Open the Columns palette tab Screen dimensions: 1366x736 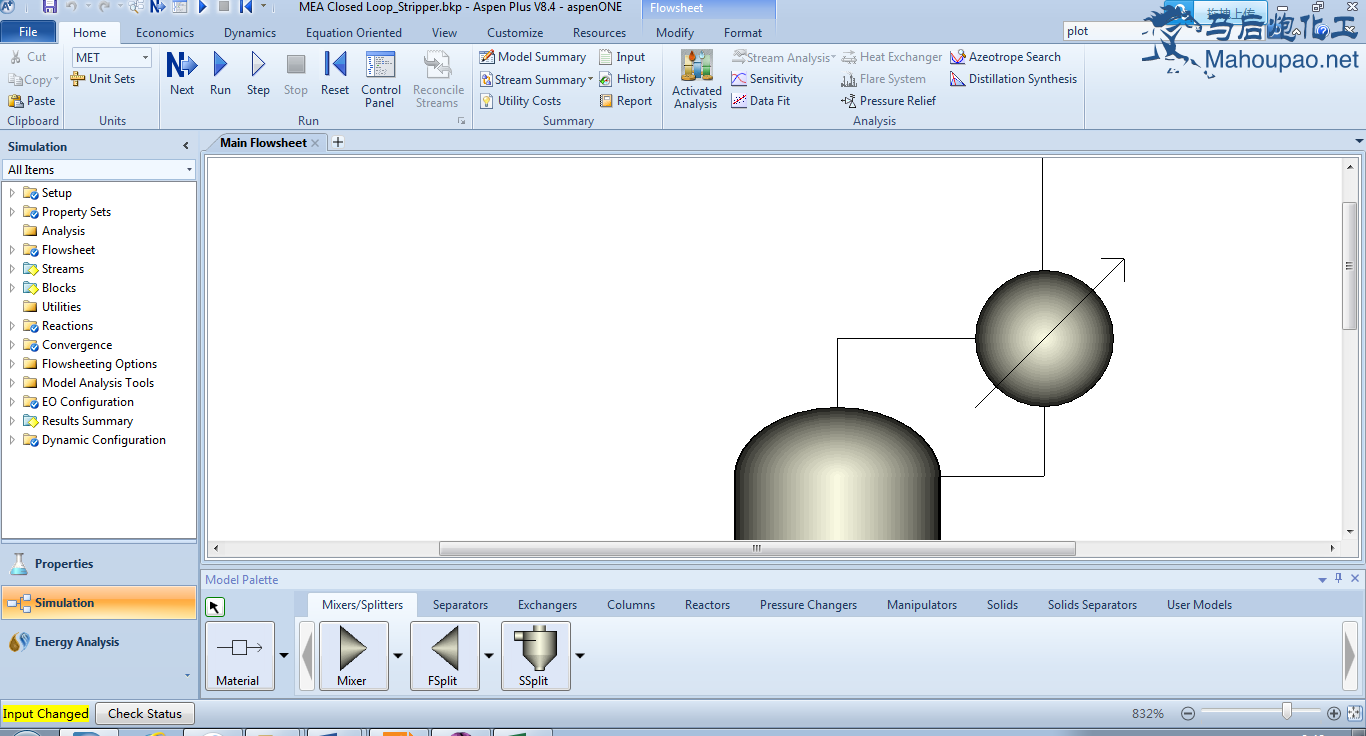tap(631, 605)
